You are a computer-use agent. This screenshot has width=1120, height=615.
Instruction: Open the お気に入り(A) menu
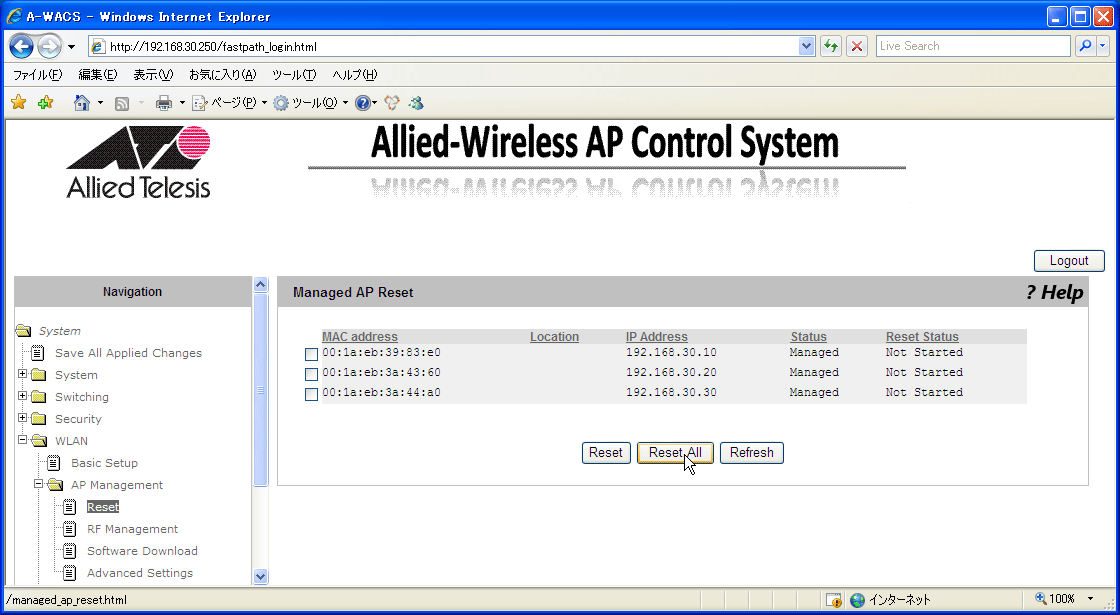click(x=222, y=74)
